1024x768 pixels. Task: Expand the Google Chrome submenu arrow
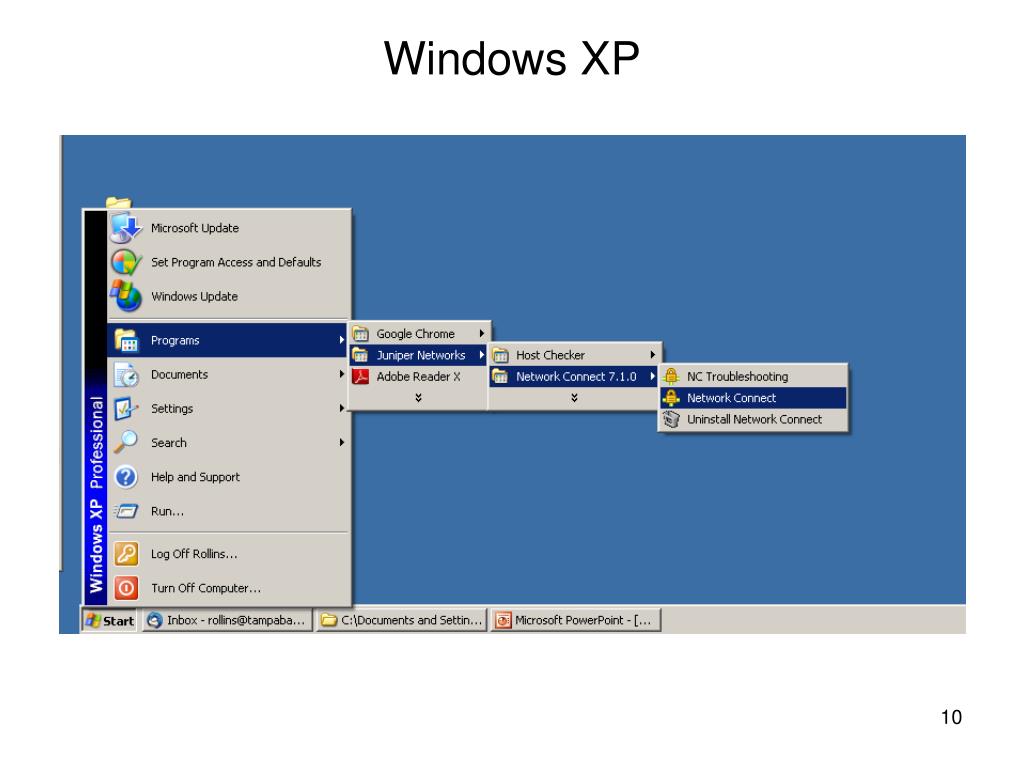482,334
